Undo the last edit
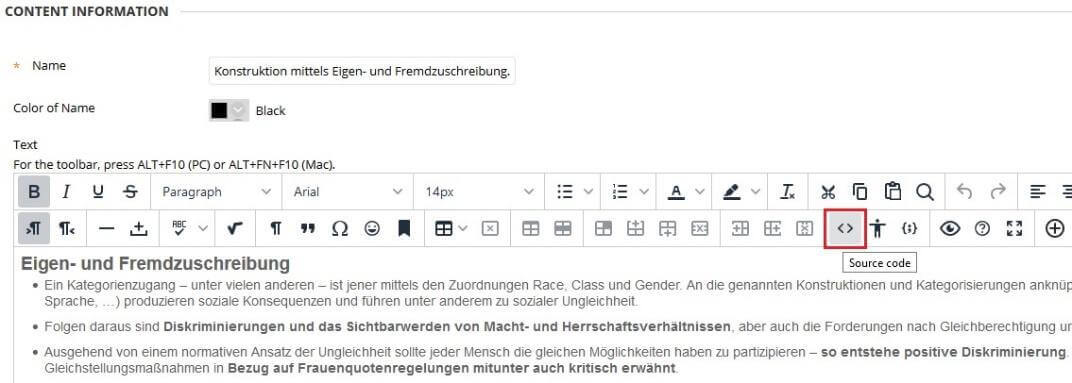This screenshot has height=383, width=1072. 965,192
